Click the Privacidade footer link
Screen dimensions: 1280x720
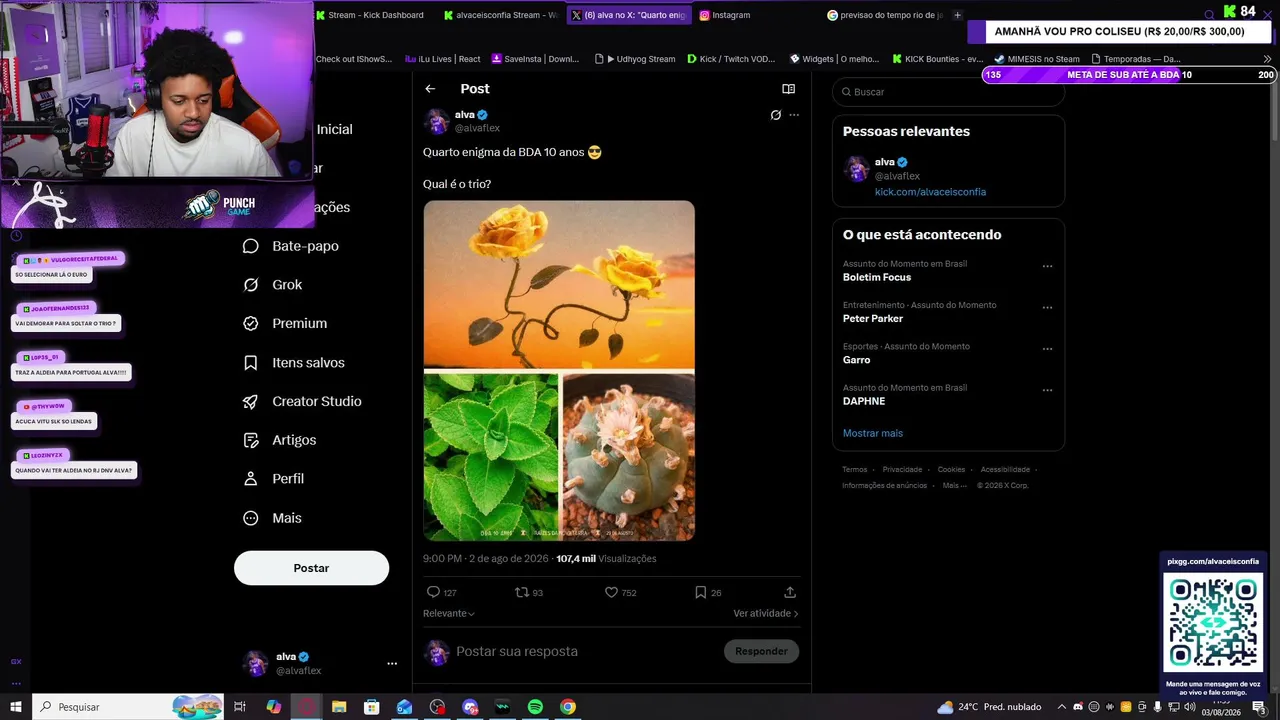tap(902, 469)
